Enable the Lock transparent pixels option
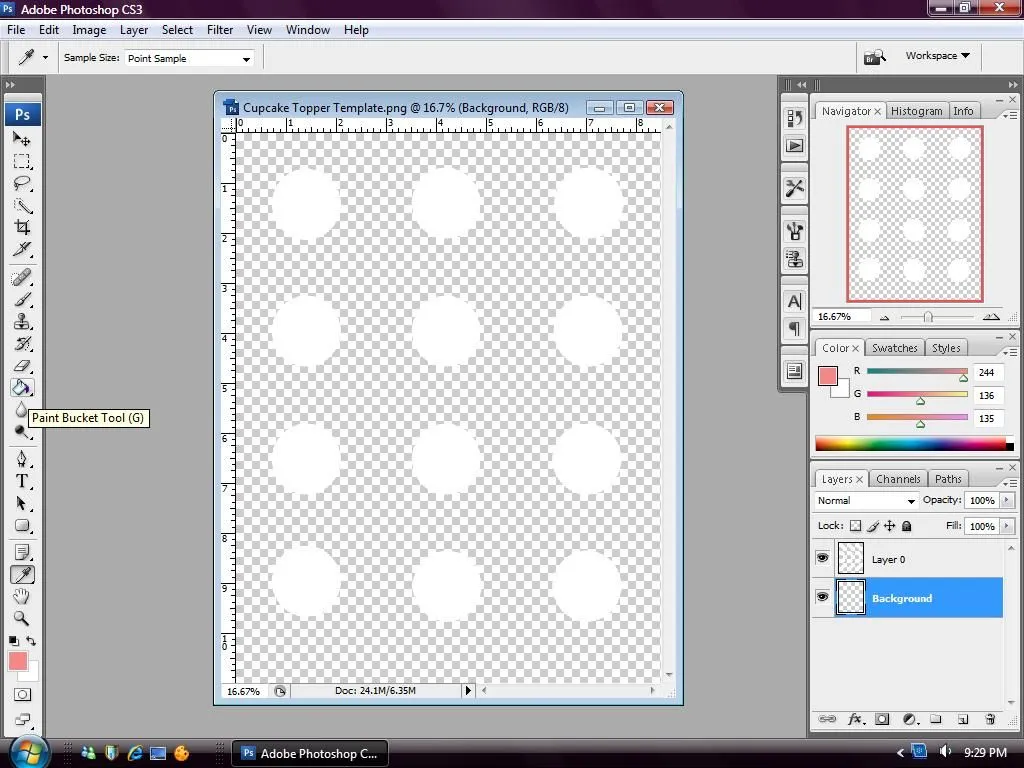Viewport: 1024px width, 768px height. (x=853, y=525)
